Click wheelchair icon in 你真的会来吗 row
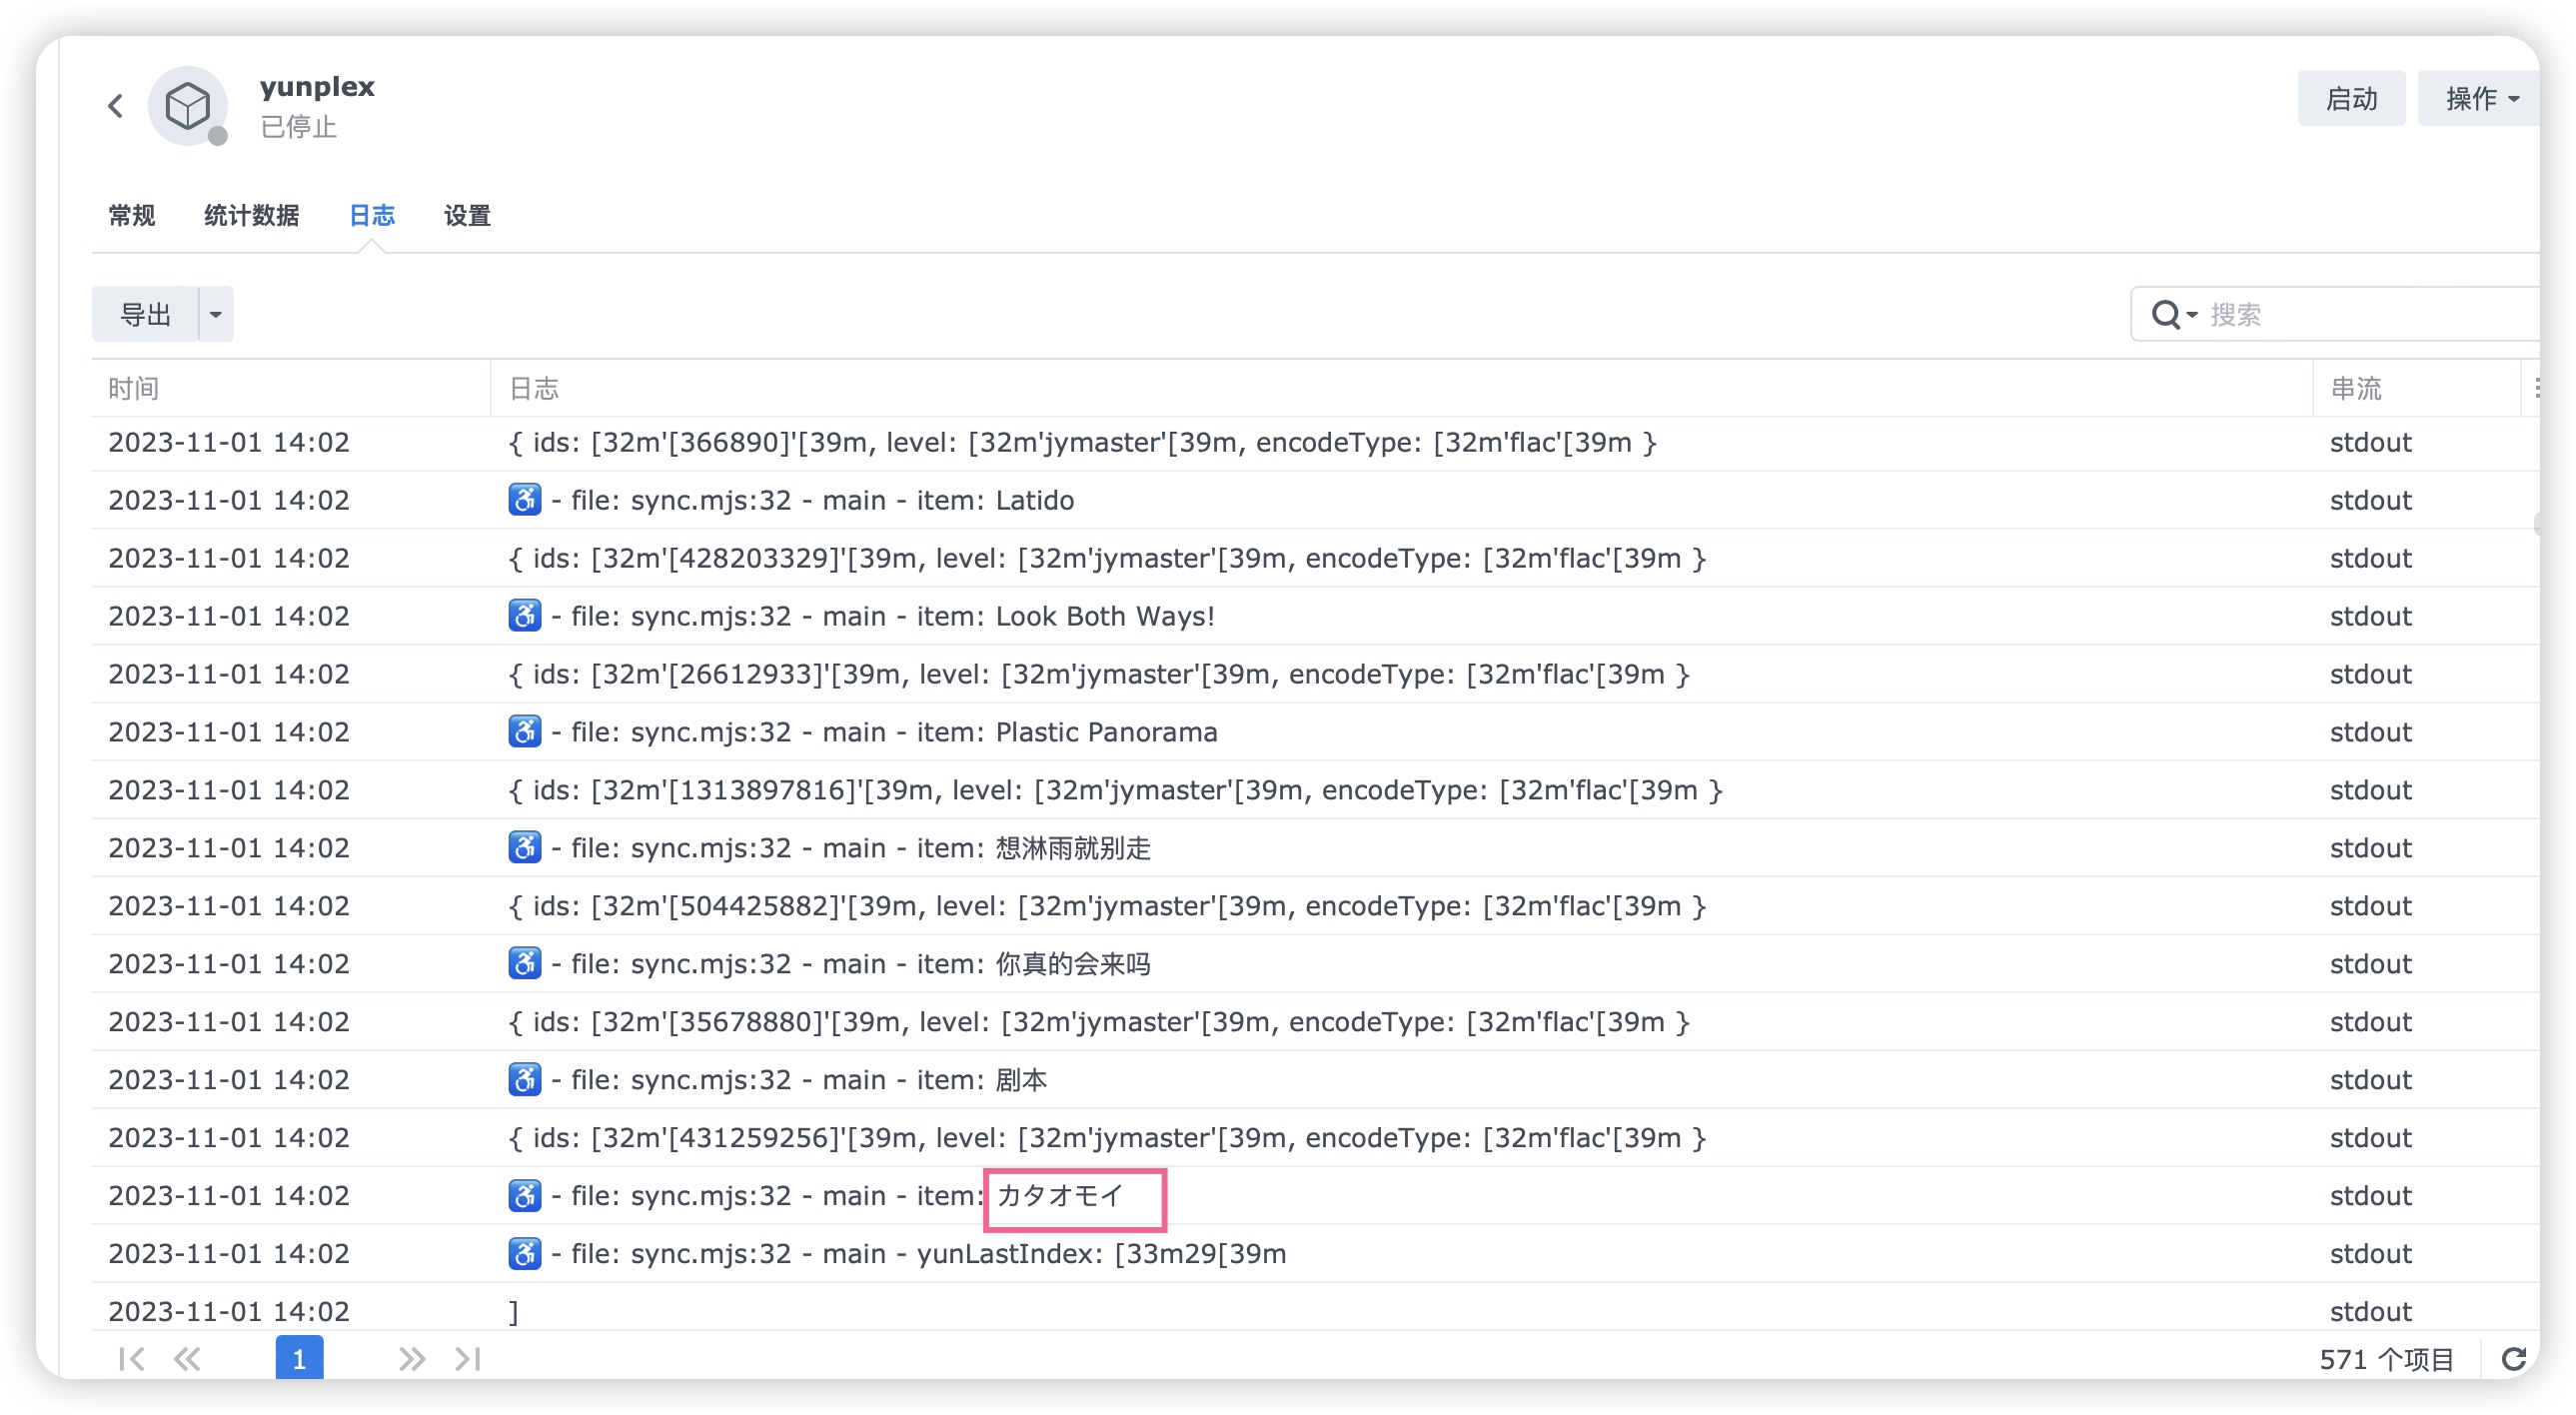 click(525, 963)
